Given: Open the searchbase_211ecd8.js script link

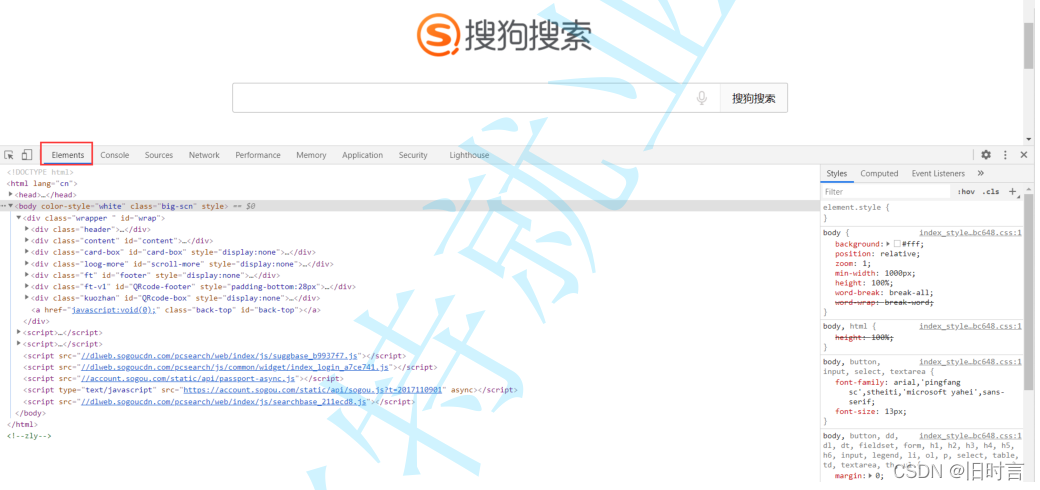Looking at the screenshot, I should coord(223,402).
